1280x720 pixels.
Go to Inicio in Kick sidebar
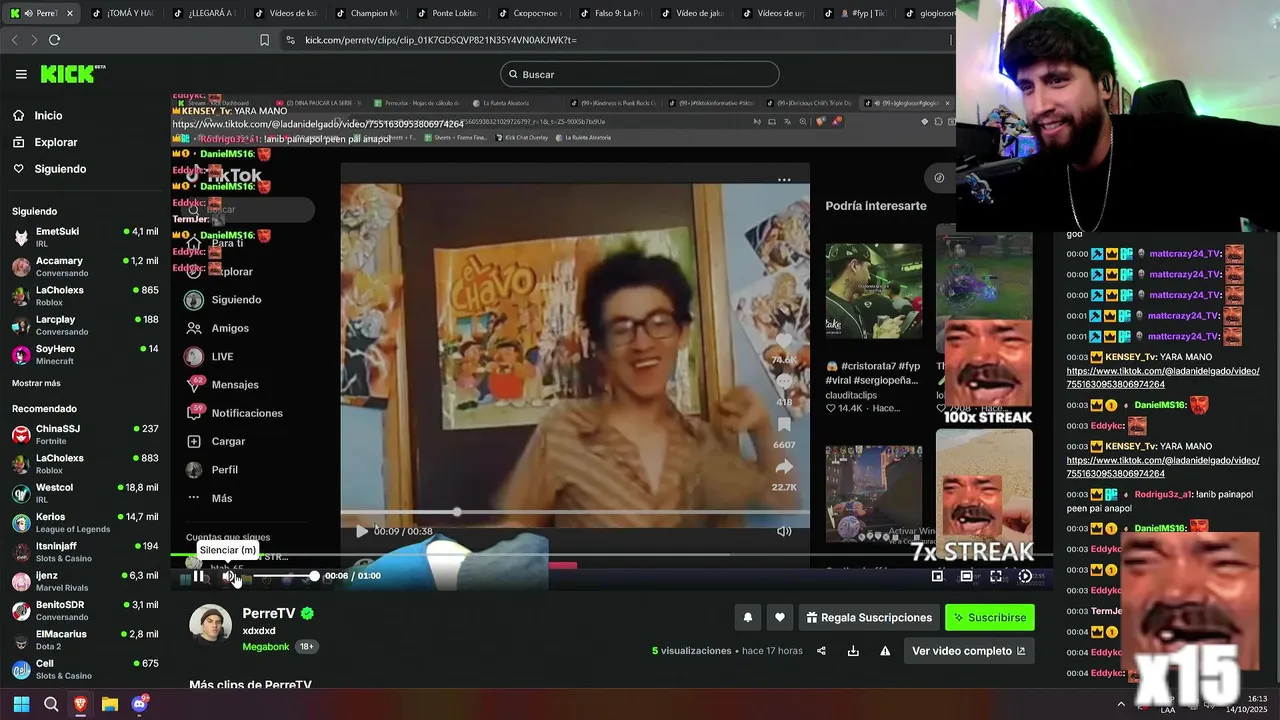pyautogui.click(x=85, y=115)
